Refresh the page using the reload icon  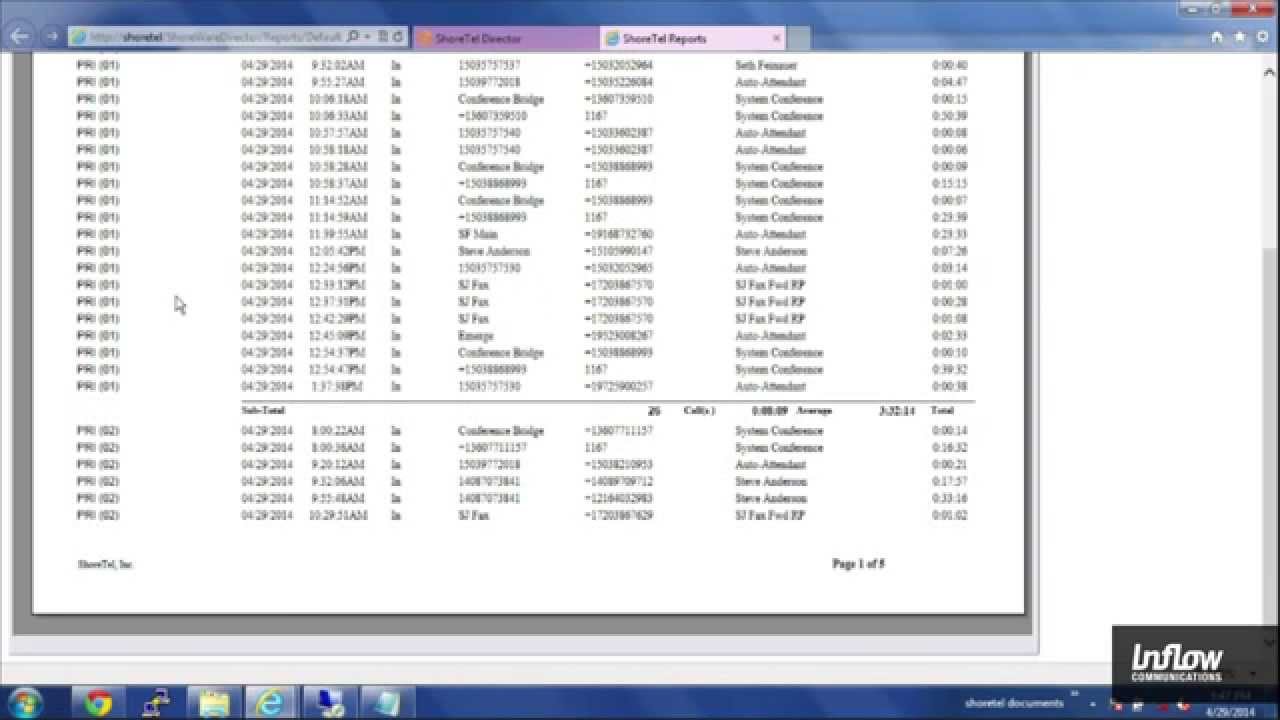click(398, 37)
